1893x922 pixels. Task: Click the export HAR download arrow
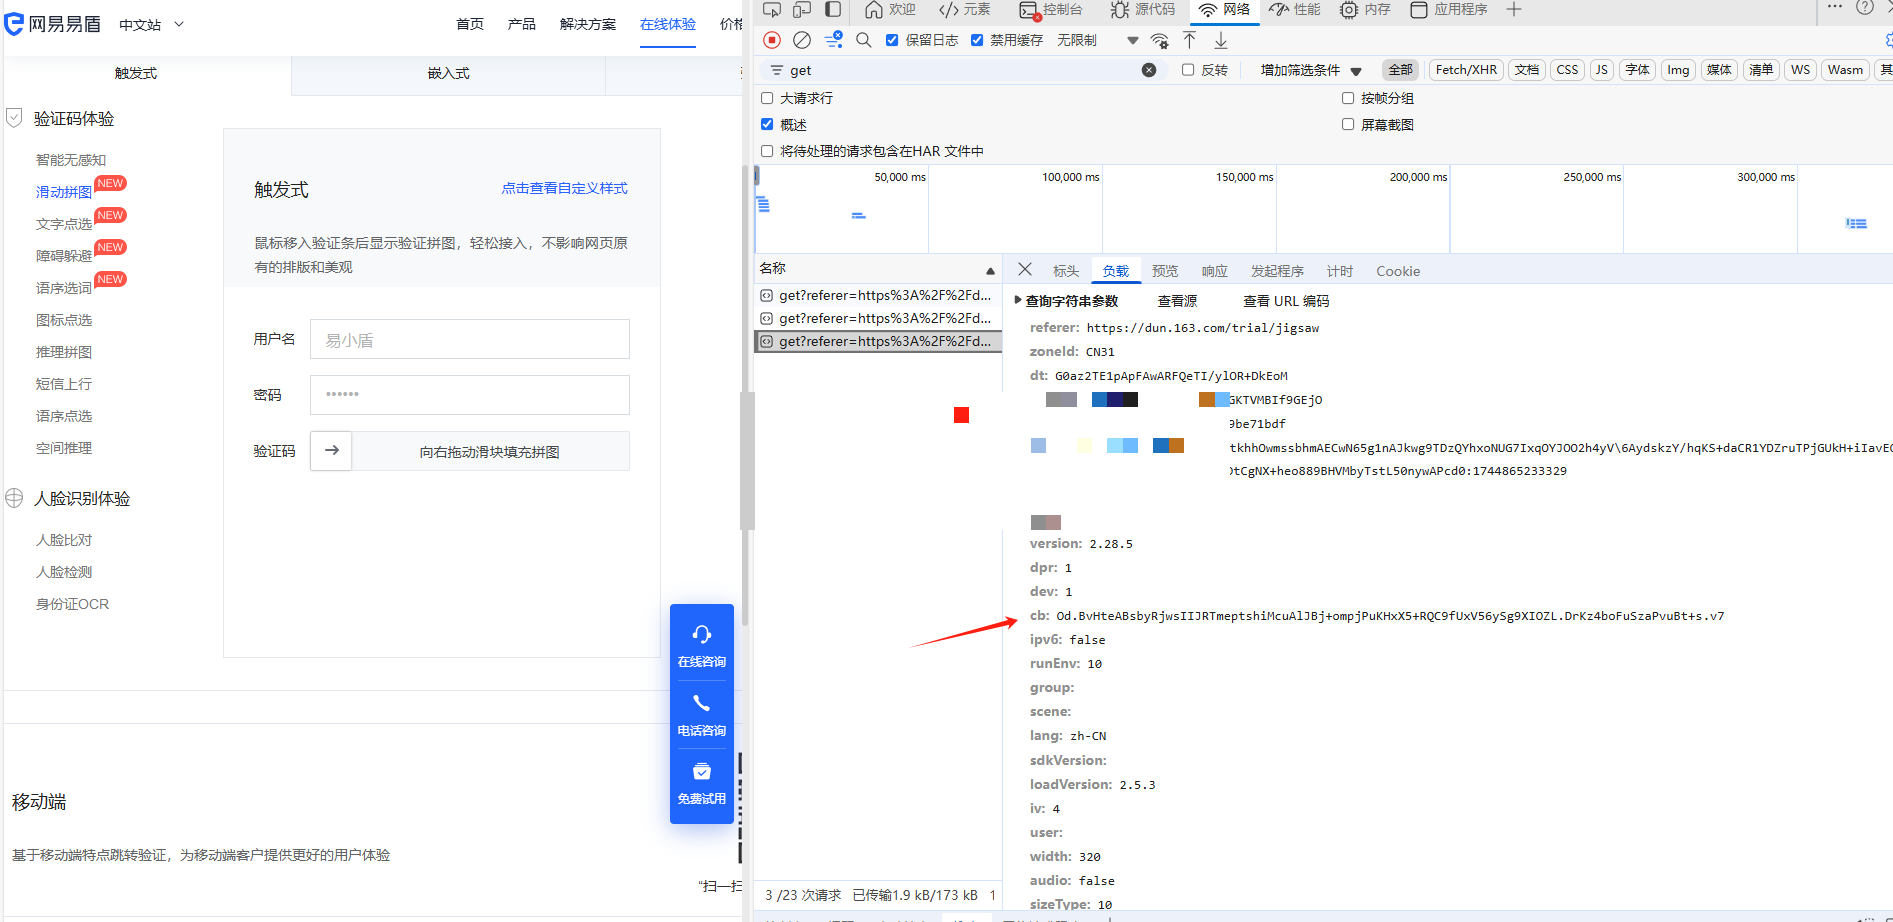tap(1221, 40)
